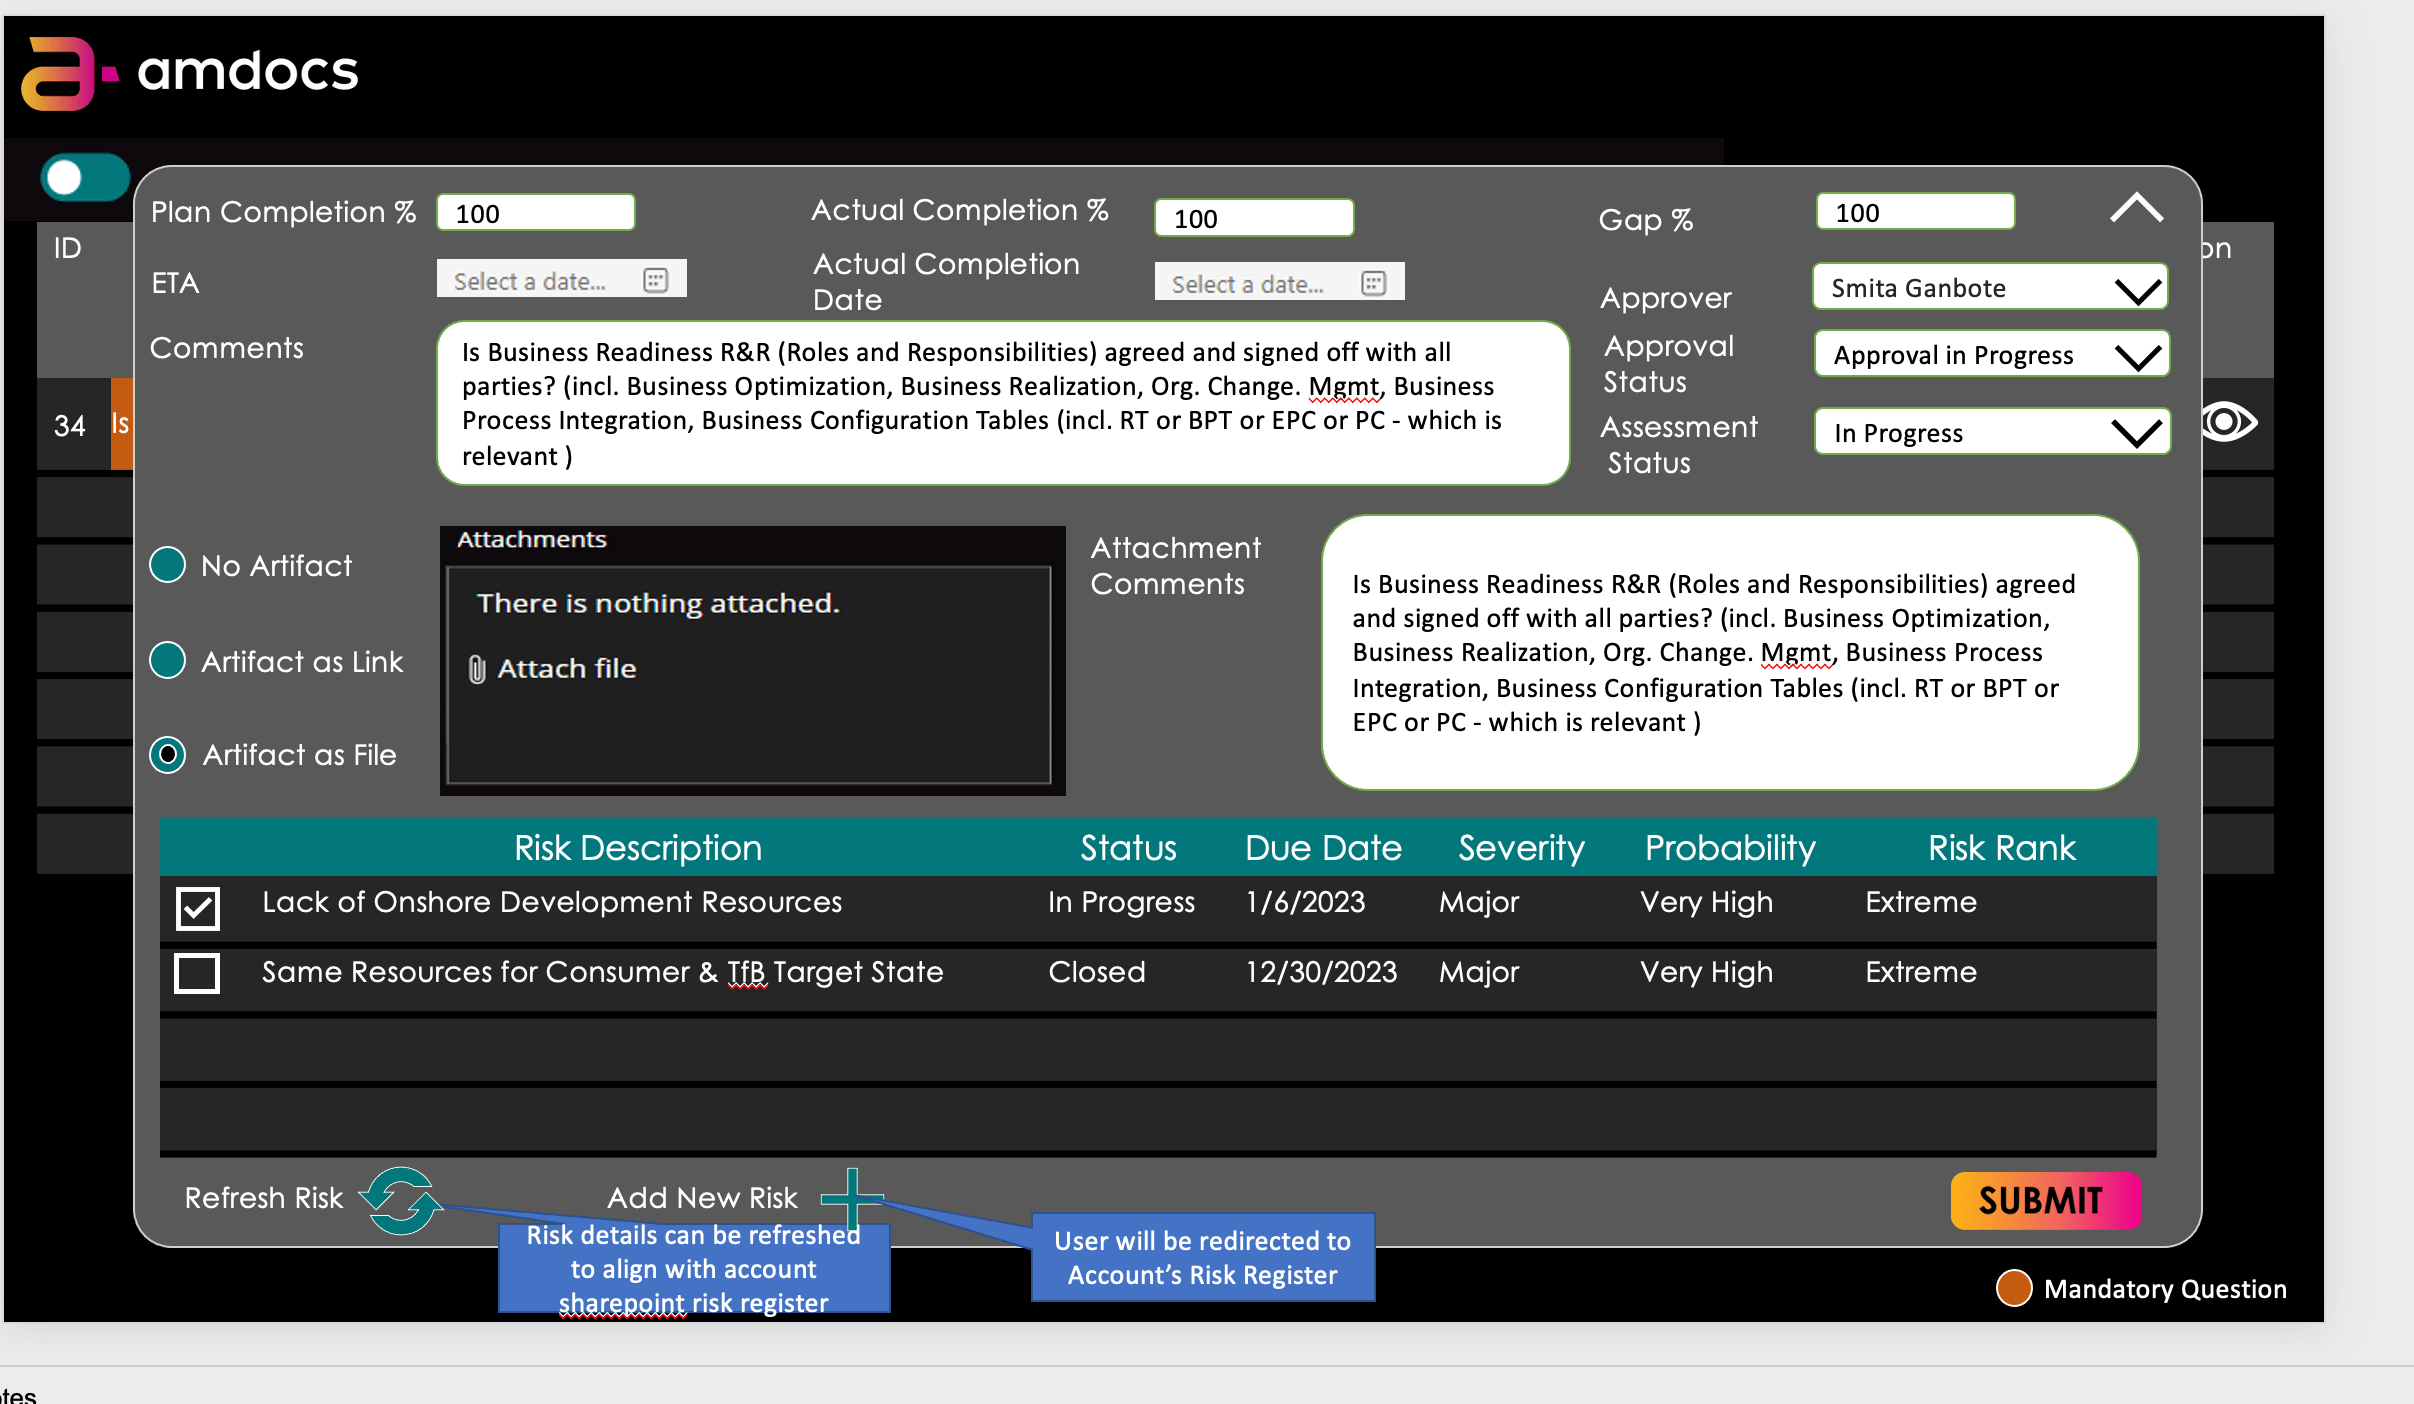The width and height of the screenshot is (2414, 1404).
Task: Expand the Approval Status dropdown
Action: (x=2138, y=356)
